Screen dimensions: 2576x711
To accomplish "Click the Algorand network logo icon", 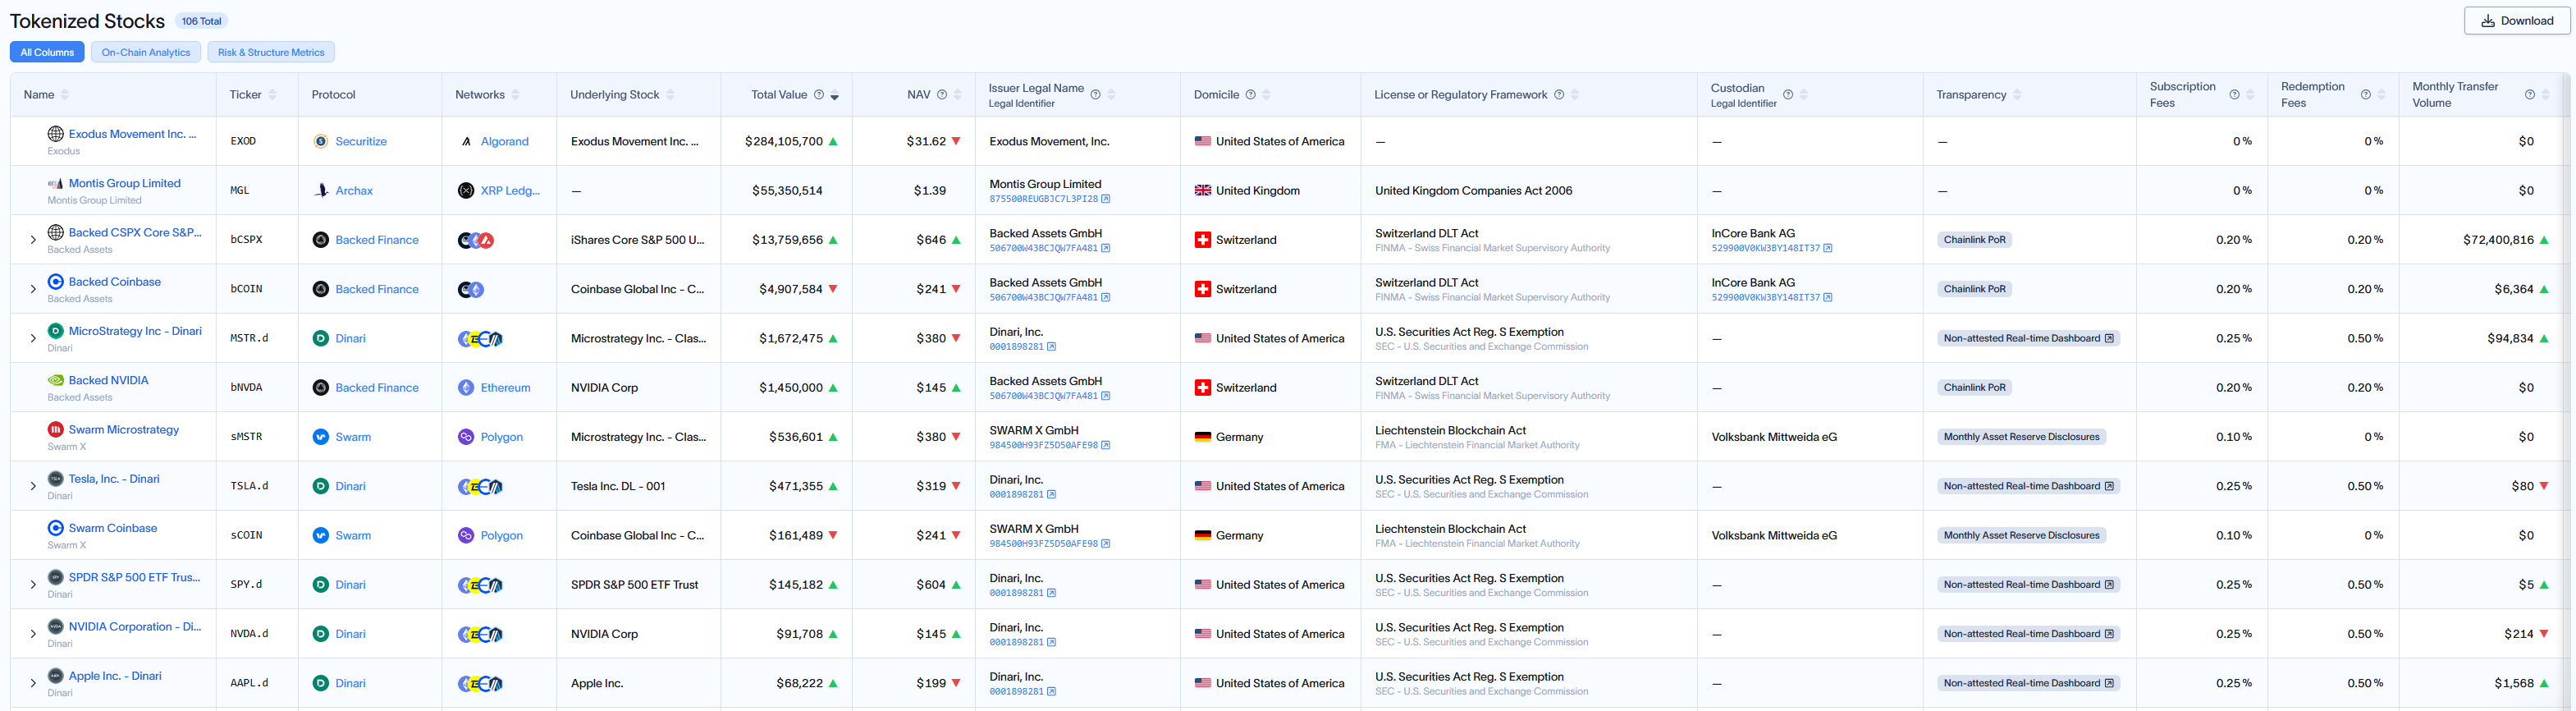I will coord(466,141).
